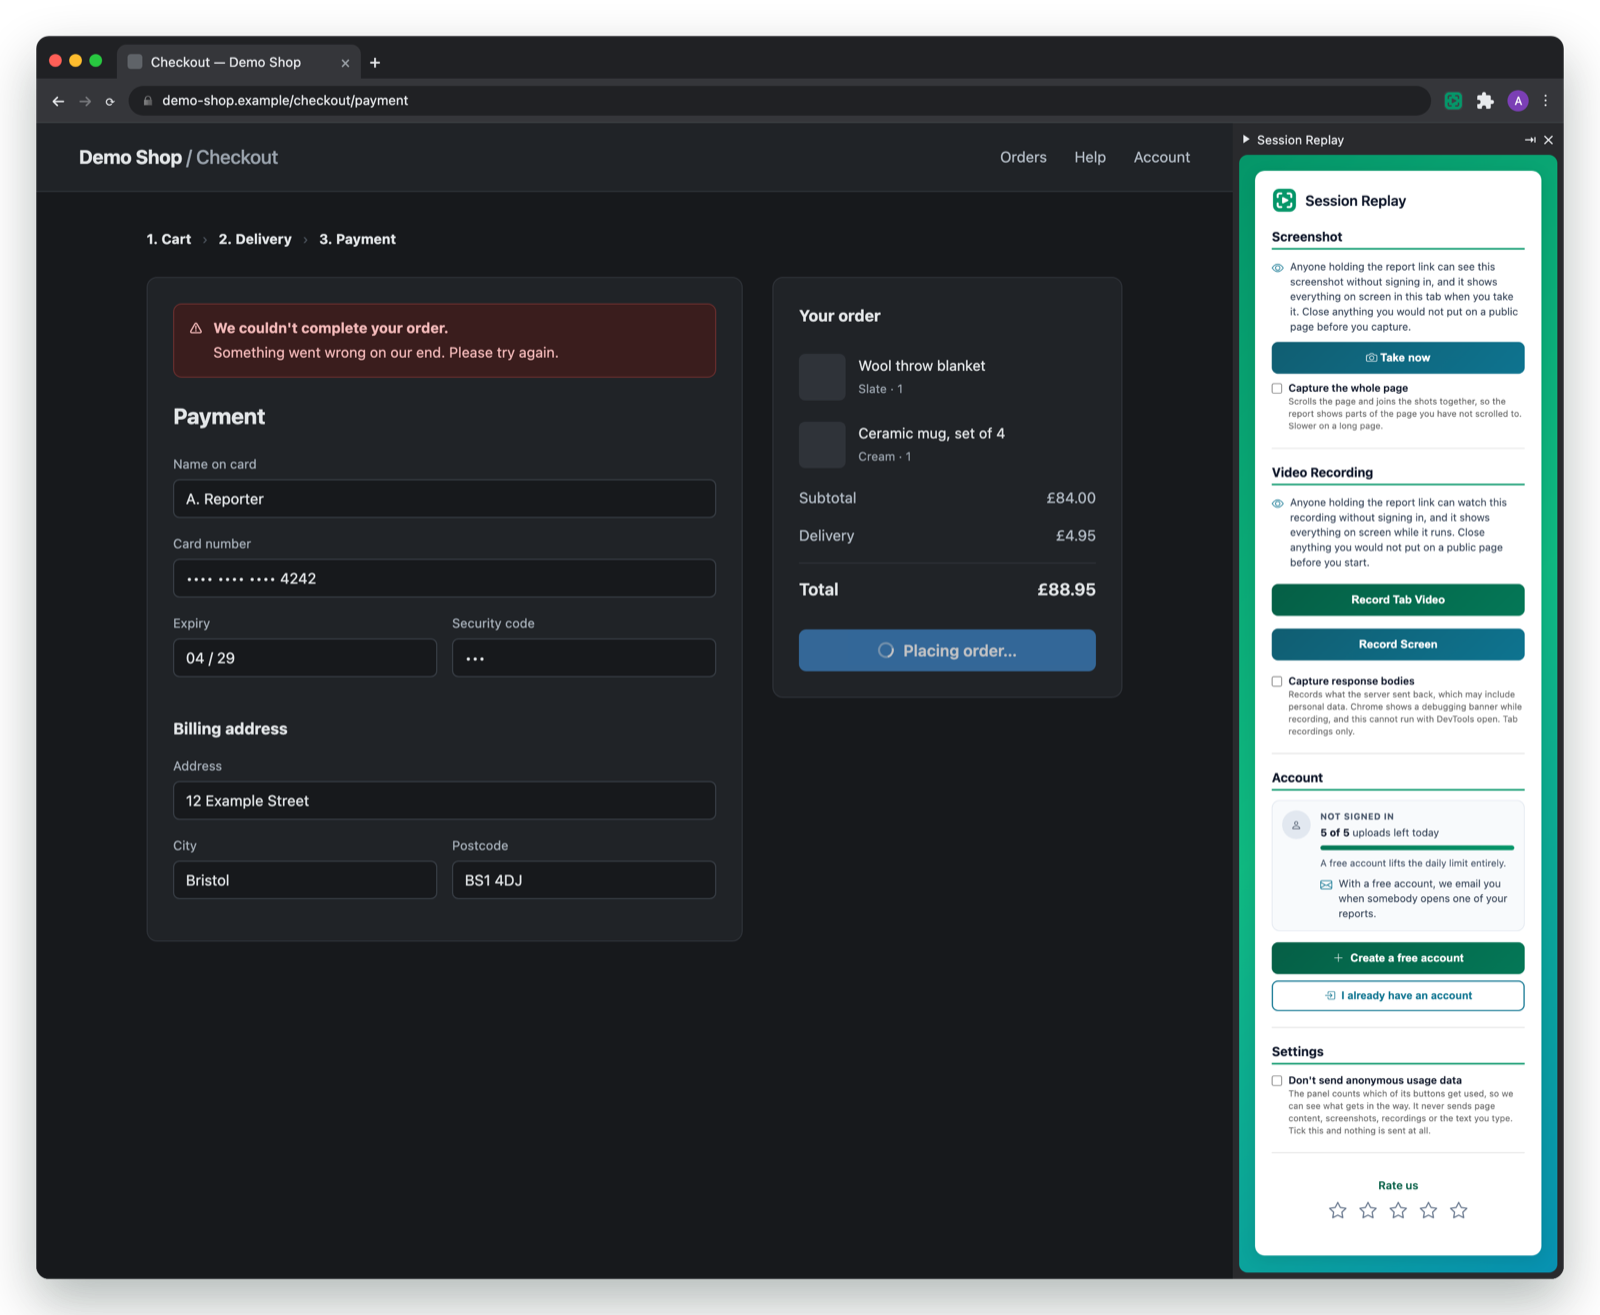Image resolution: width=1600 pixels, height=1315 pixels.
Task: Click the envelope icon in Account card
Action: 1326,885
